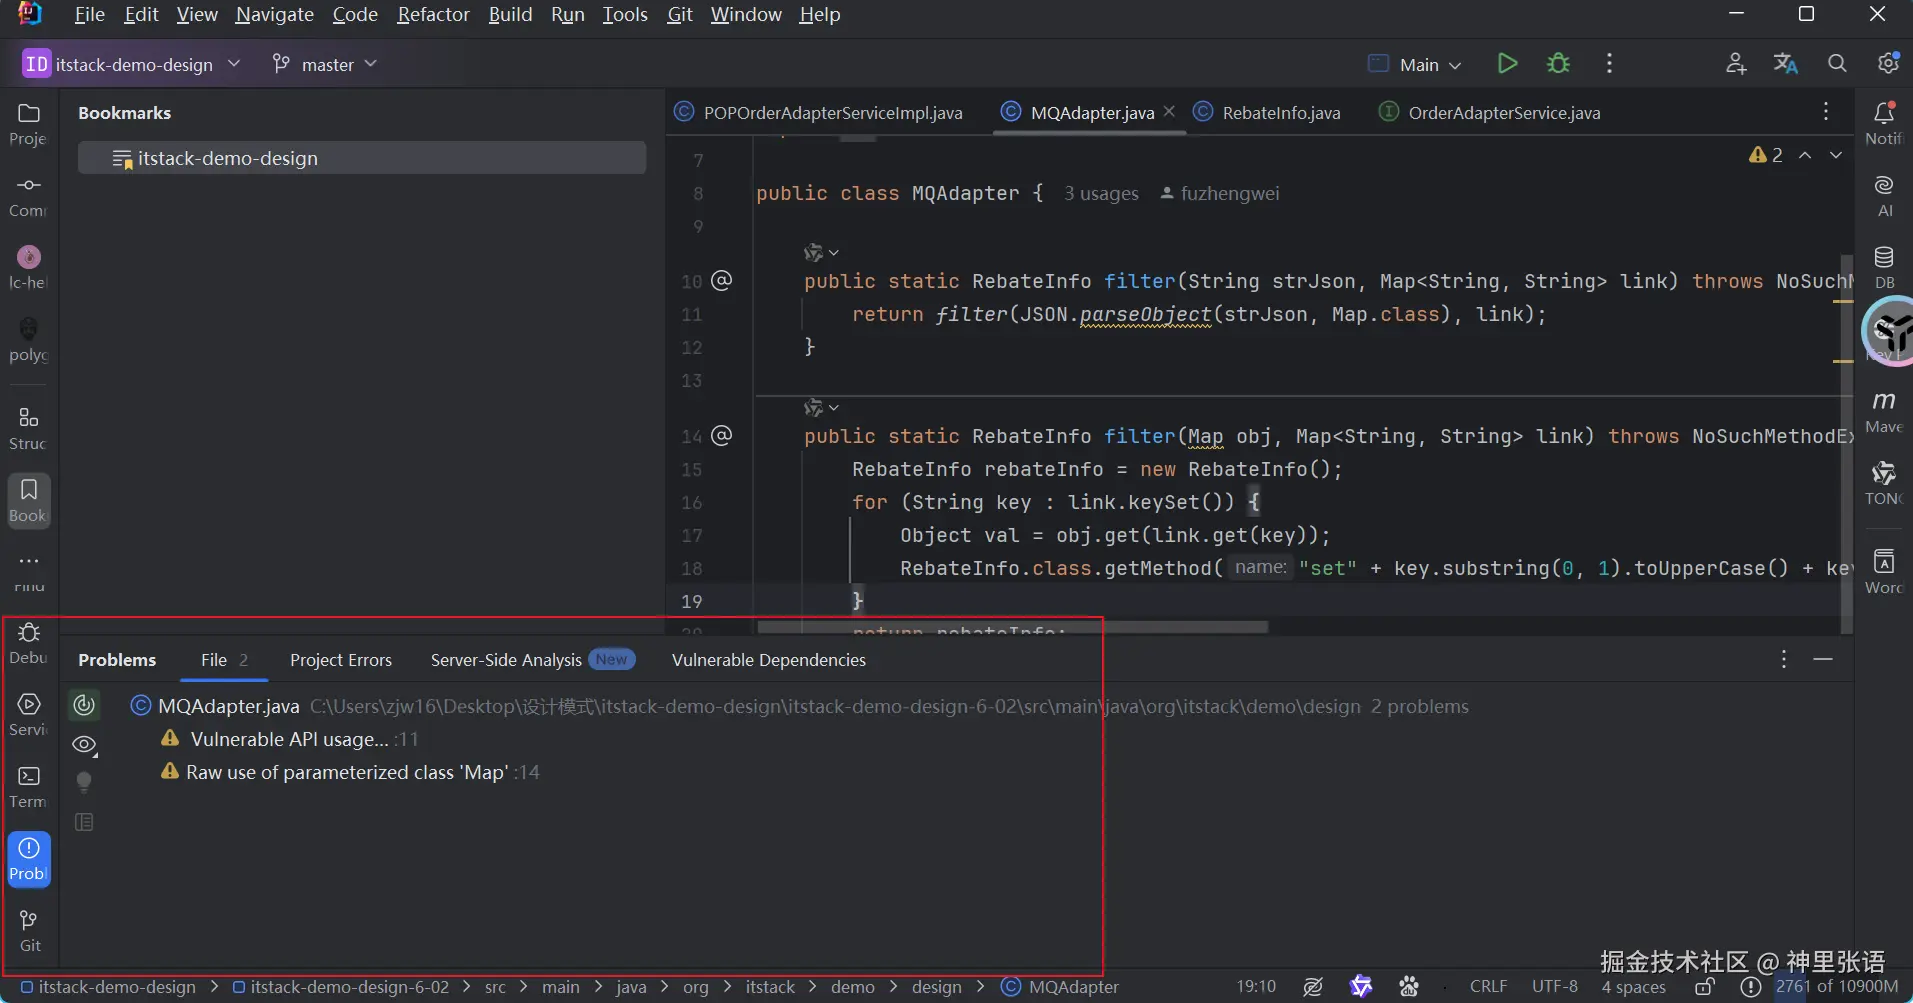Image resolution: width=1913 pixels, height=1003 pixels.
Task: Expand the inlay action dropdown above line 14
Action: coord(821,407)
